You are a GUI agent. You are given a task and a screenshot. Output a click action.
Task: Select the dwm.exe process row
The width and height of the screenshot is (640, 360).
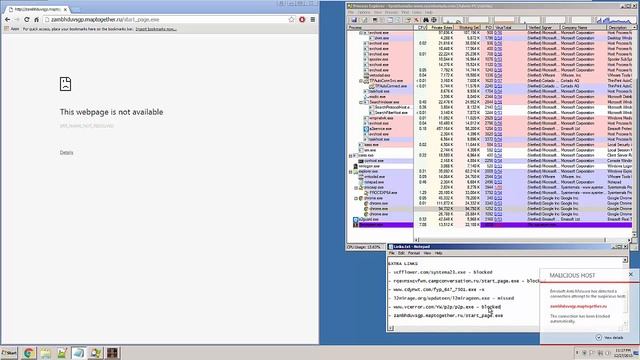pyautogui.click(x=490, y=38)
